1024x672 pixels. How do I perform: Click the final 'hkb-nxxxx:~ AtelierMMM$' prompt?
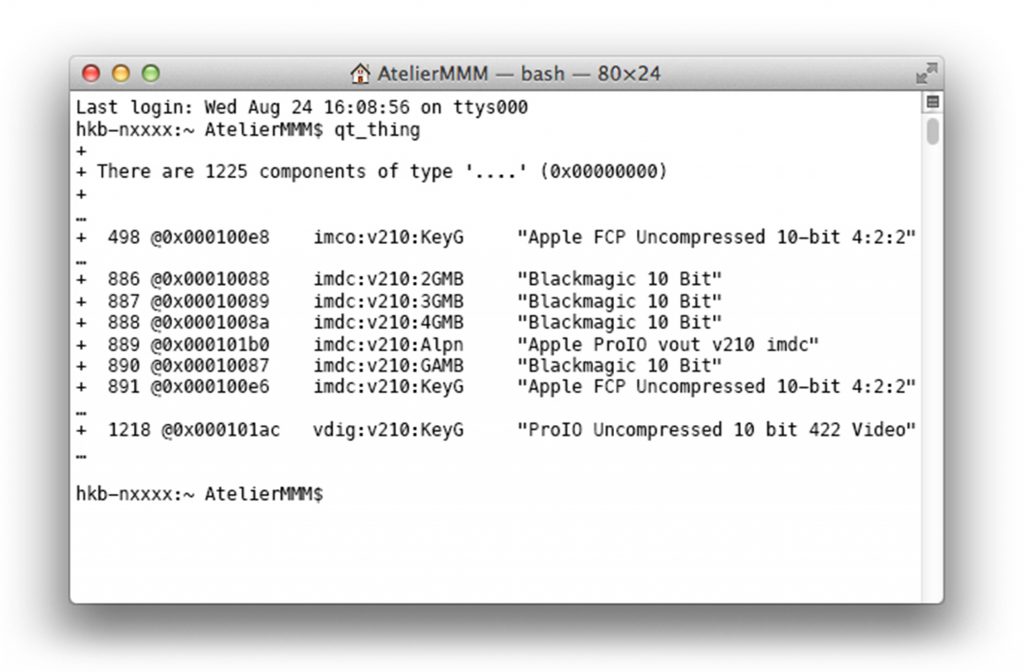(x=199, y=494)
